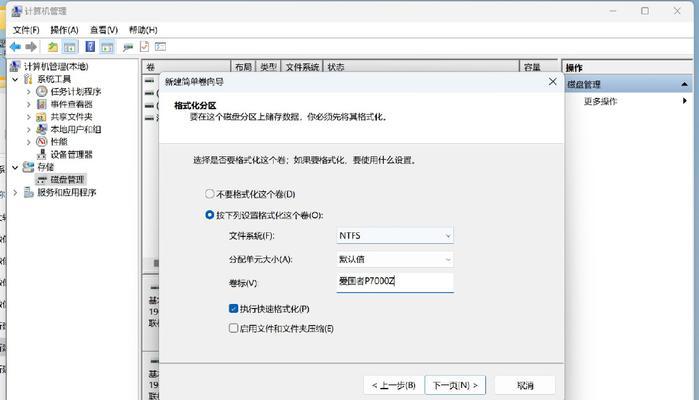Click the 状态 column header
This screenshot has width=699, height=400.
421,67
